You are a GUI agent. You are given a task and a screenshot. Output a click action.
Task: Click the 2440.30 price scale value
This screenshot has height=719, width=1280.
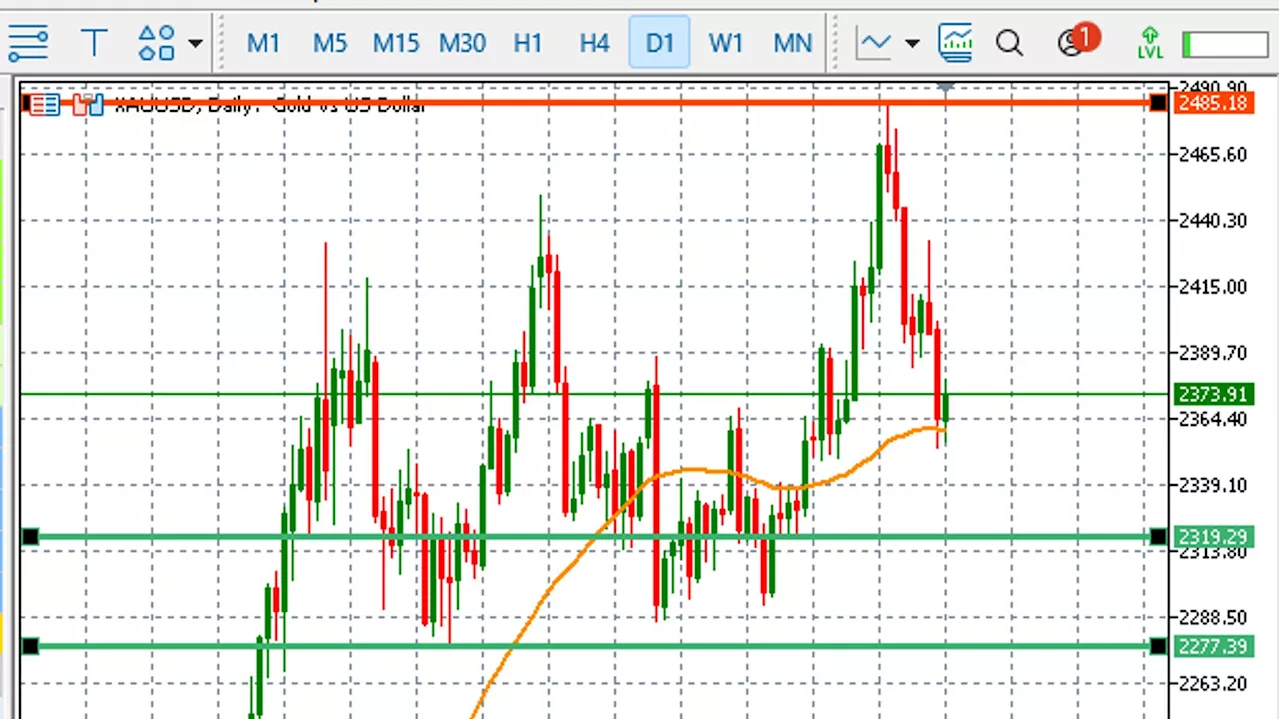click(x=1214, y=220)
